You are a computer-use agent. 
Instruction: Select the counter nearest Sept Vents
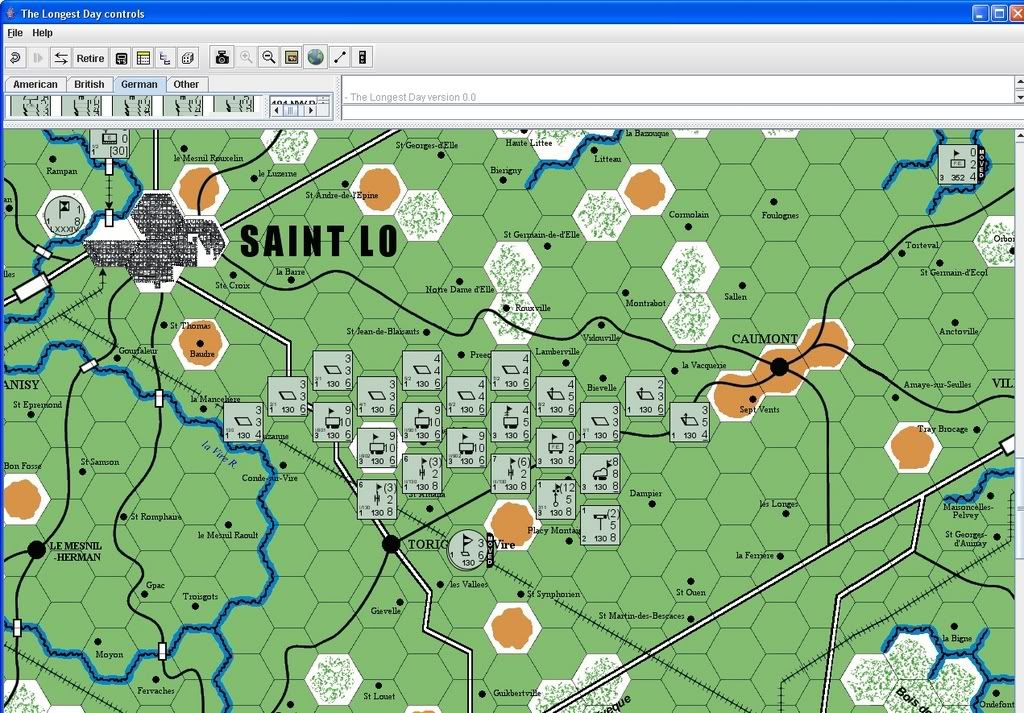(690, 422)
